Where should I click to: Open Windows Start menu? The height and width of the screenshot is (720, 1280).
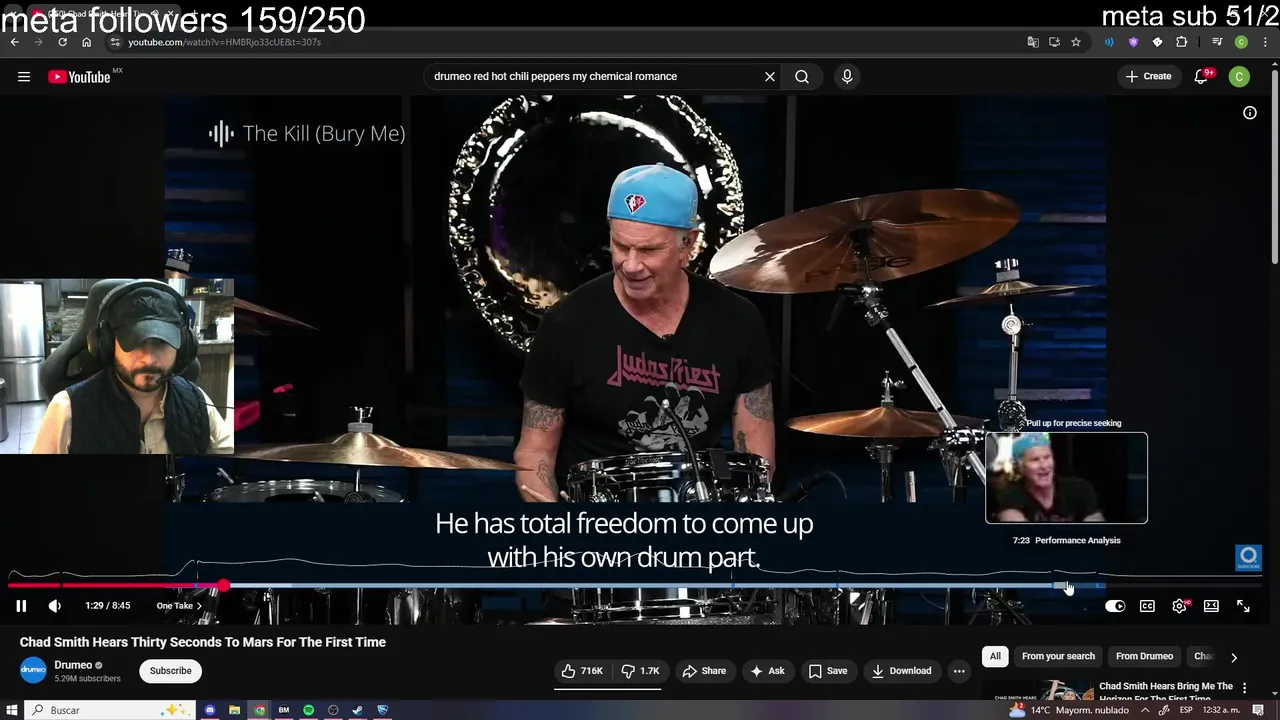click(12, 710)
